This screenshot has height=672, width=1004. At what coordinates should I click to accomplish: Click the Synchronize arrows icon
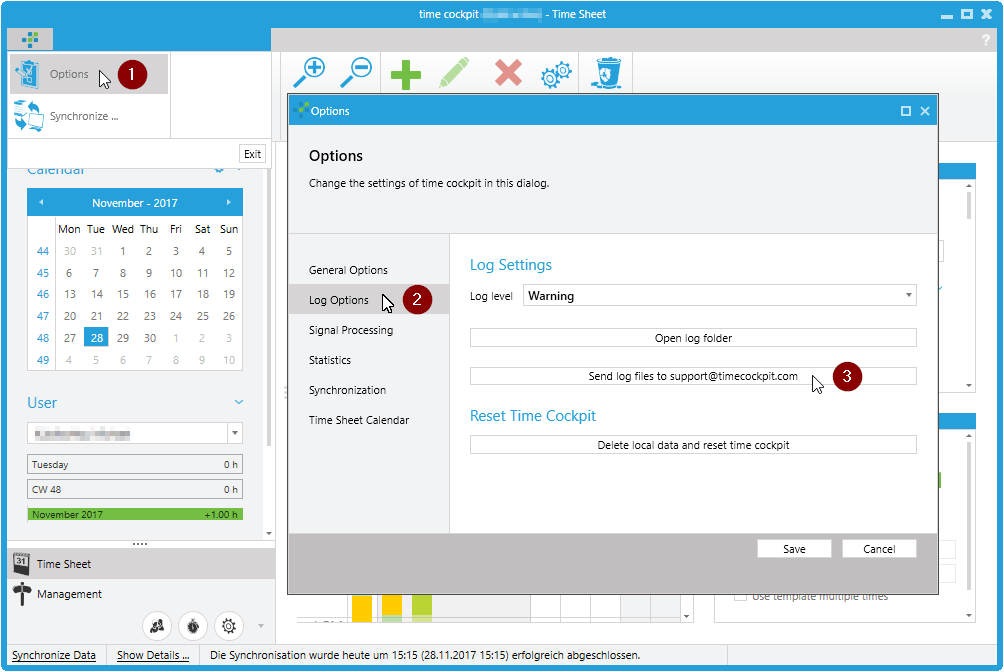(x=28, y=116)
